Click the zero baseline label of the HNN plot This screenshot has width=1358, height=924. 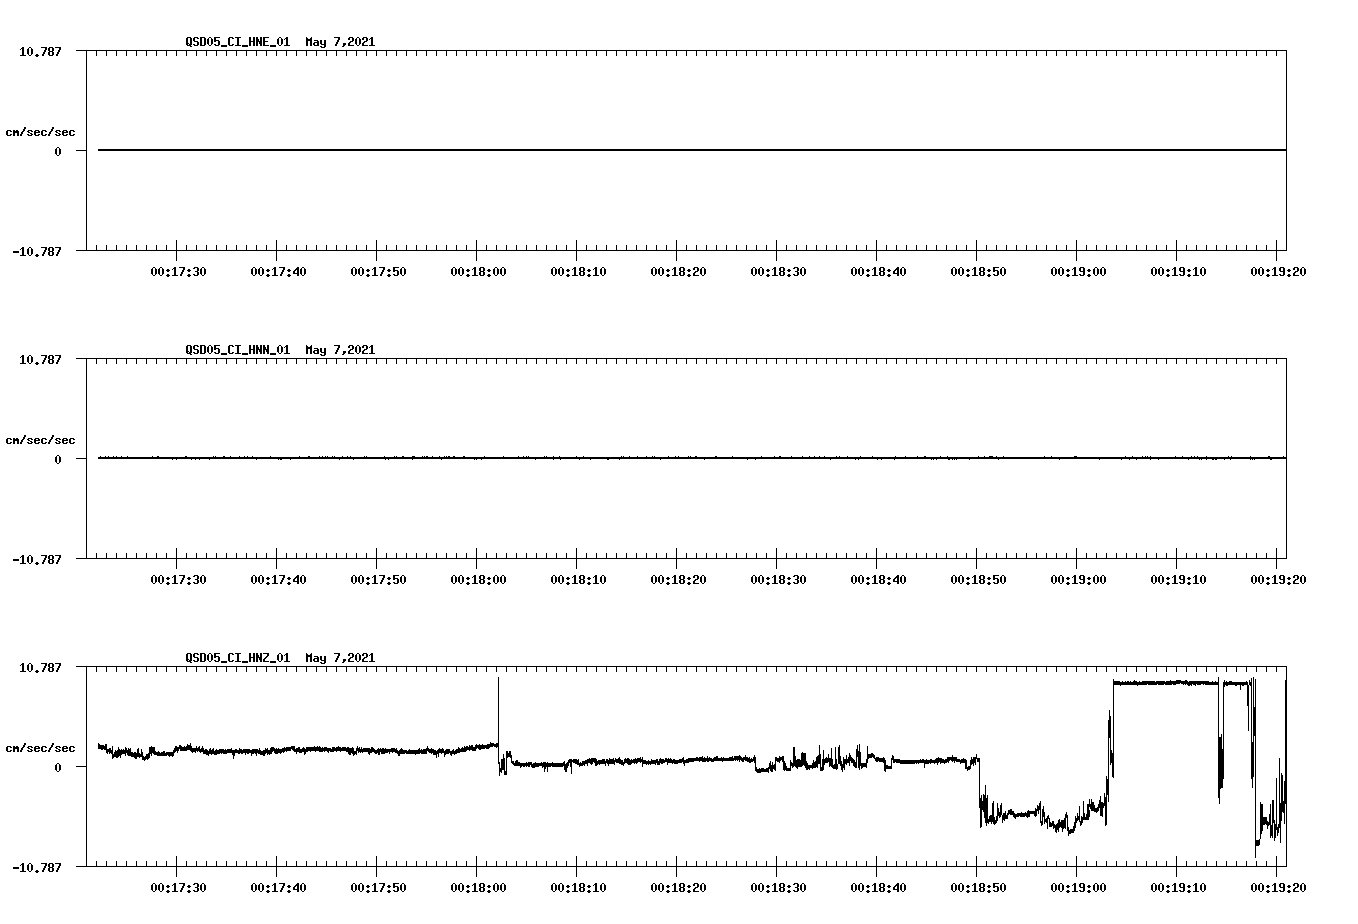(57, 460)
